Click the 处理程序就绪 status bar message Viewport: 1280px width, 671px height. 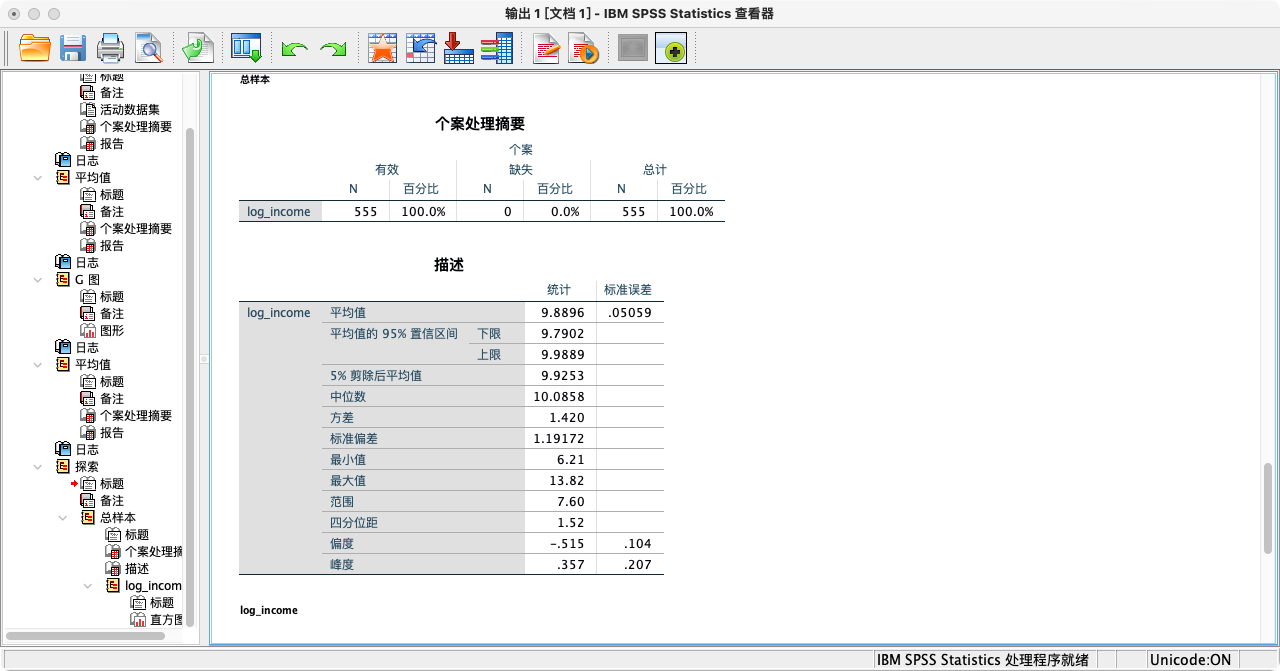click(x=982, y=660)
